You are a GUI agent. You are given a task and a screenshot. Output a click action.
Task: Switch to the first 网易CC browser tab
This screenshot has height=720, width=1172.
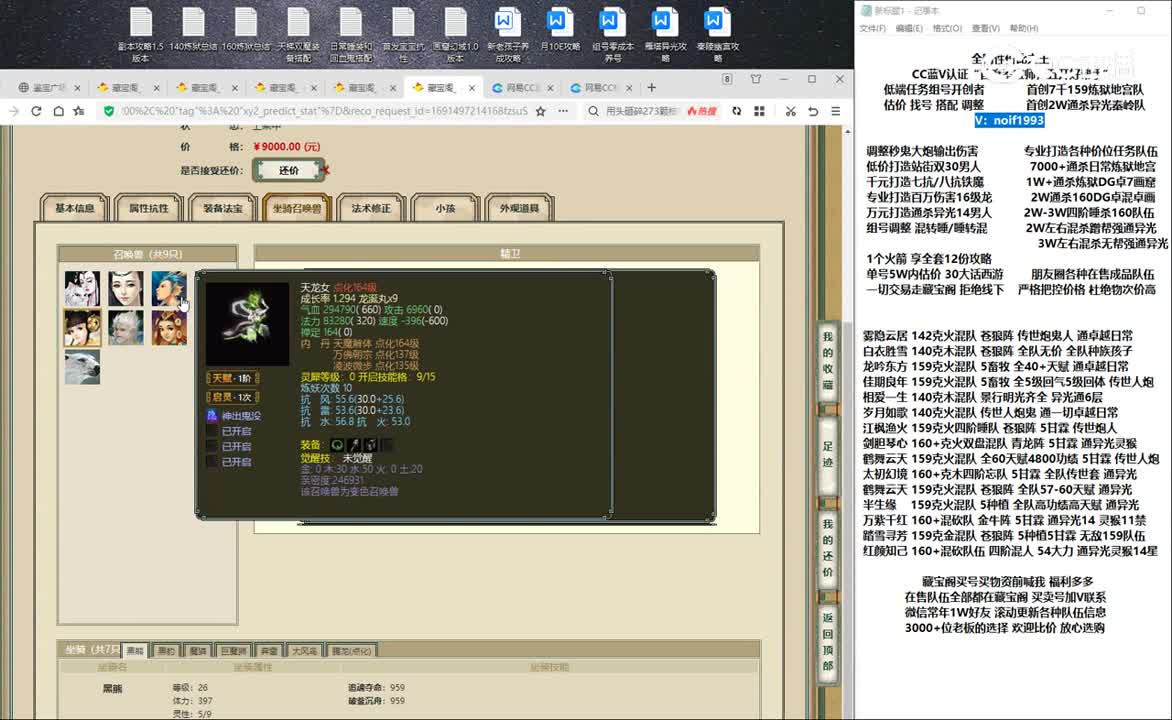coord(522,87)
